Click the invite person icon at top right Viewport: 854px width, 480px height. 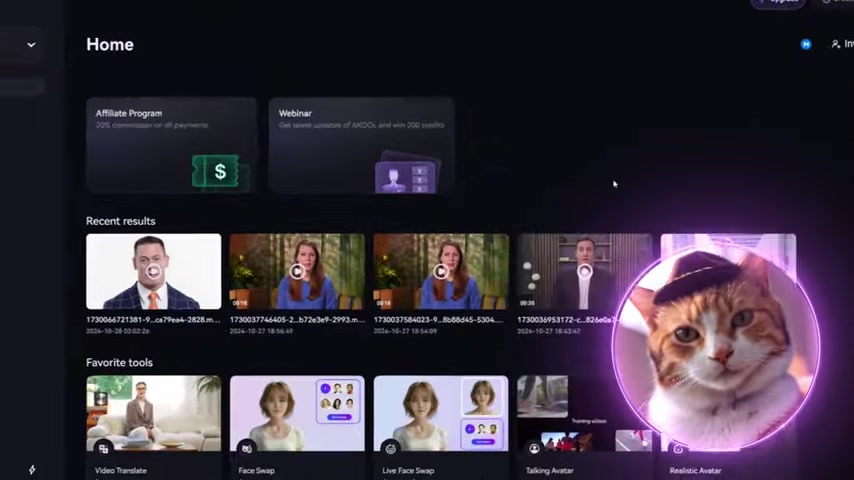[x=835, y=44]
